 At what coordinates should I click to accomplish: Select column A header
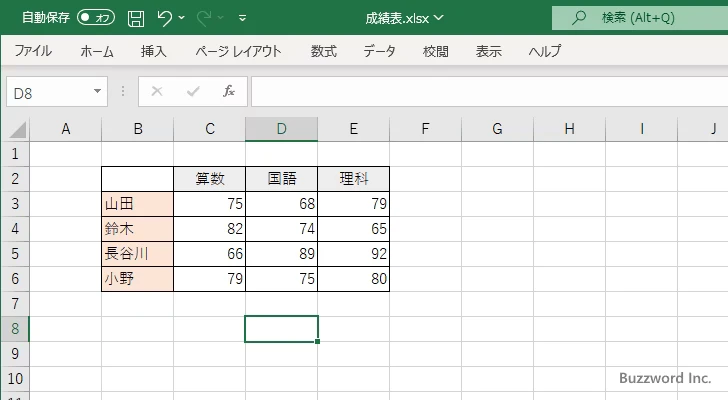65,129
